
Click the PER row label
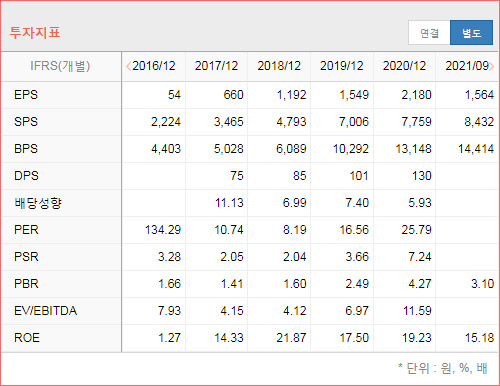click(x=26, y=230)
